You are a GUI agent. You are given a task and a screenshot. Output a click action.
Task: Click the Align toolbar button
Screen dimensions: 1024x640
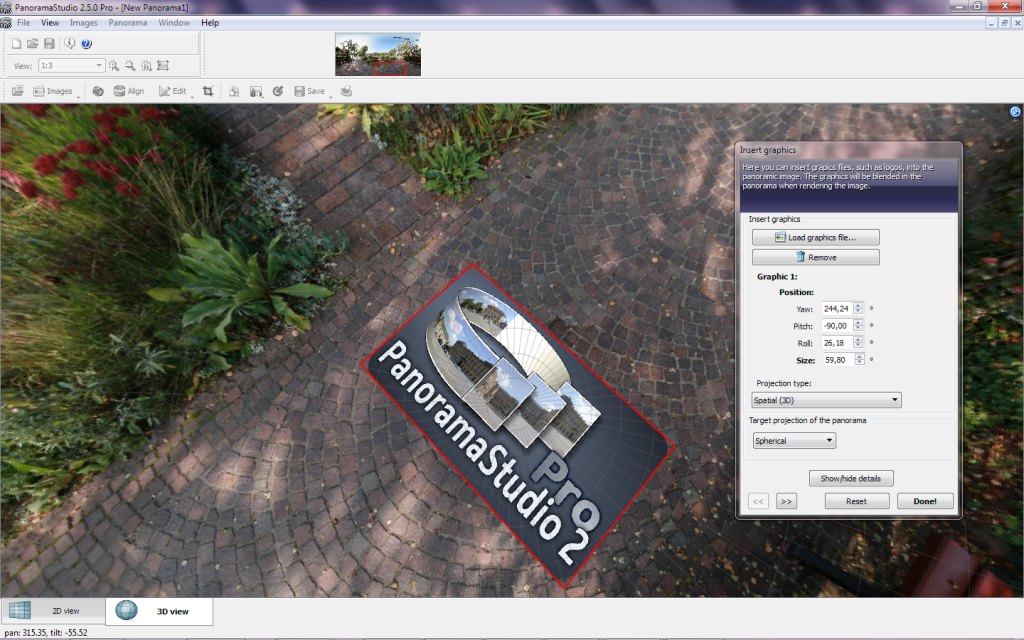129,91
